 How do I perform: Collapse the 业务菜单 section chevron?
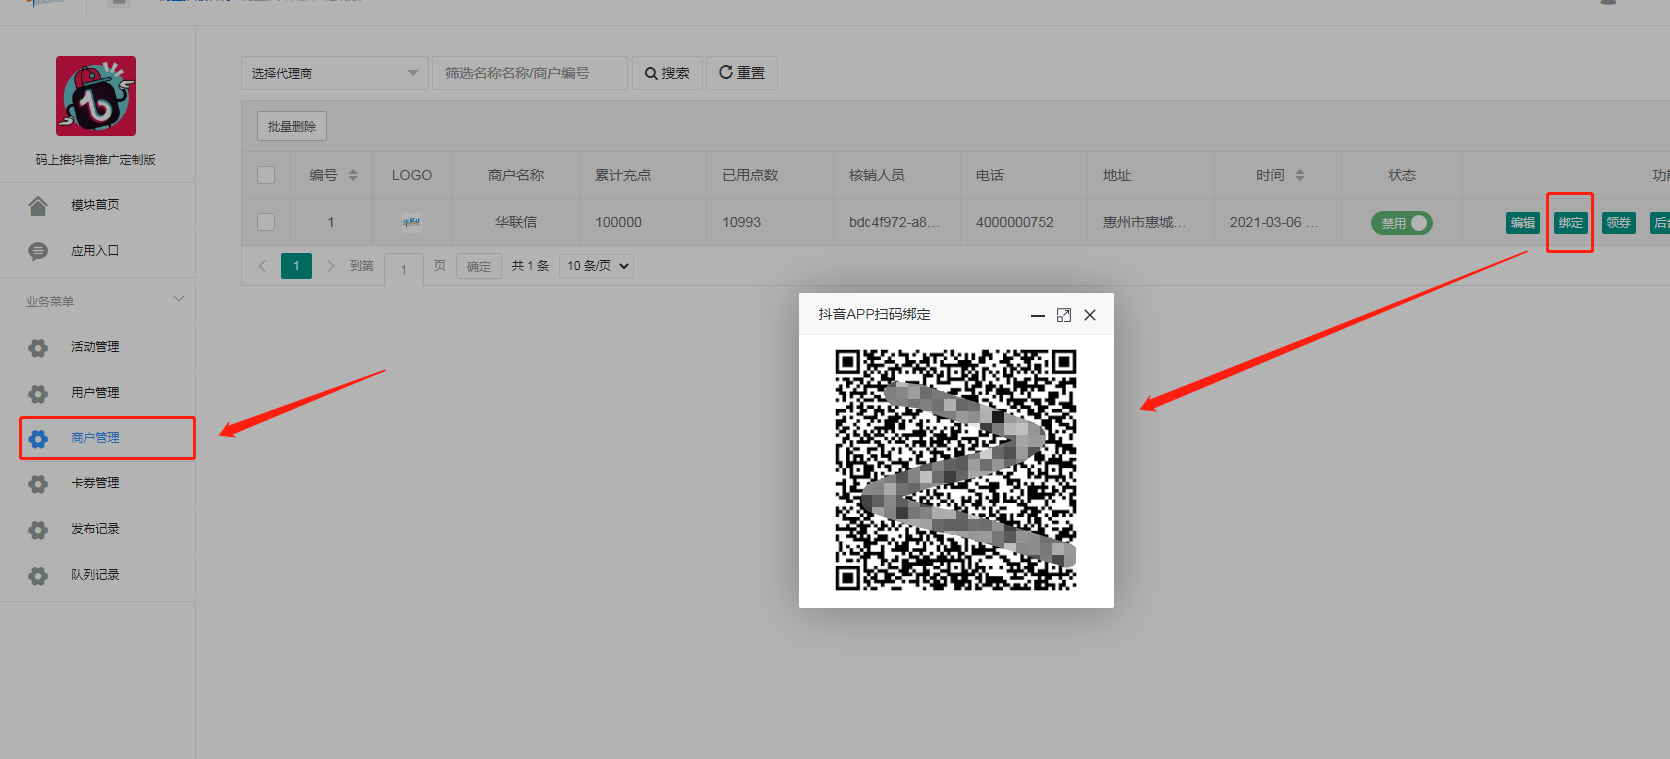179,299
